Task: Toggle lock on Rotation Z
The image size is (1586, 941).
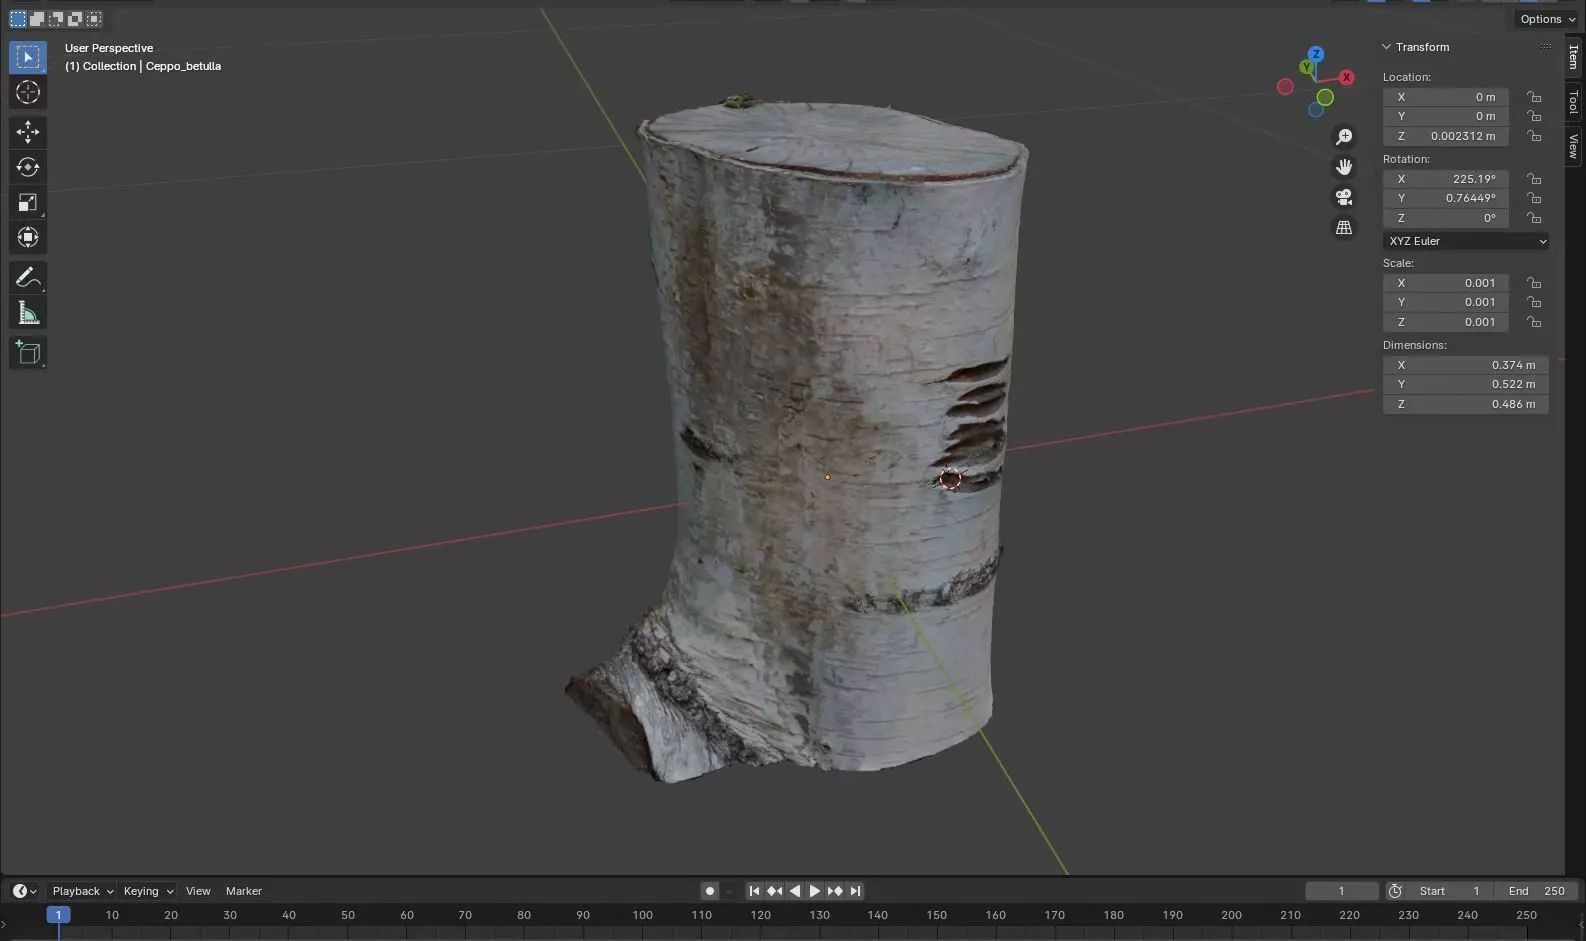Action: (1533, 218)
